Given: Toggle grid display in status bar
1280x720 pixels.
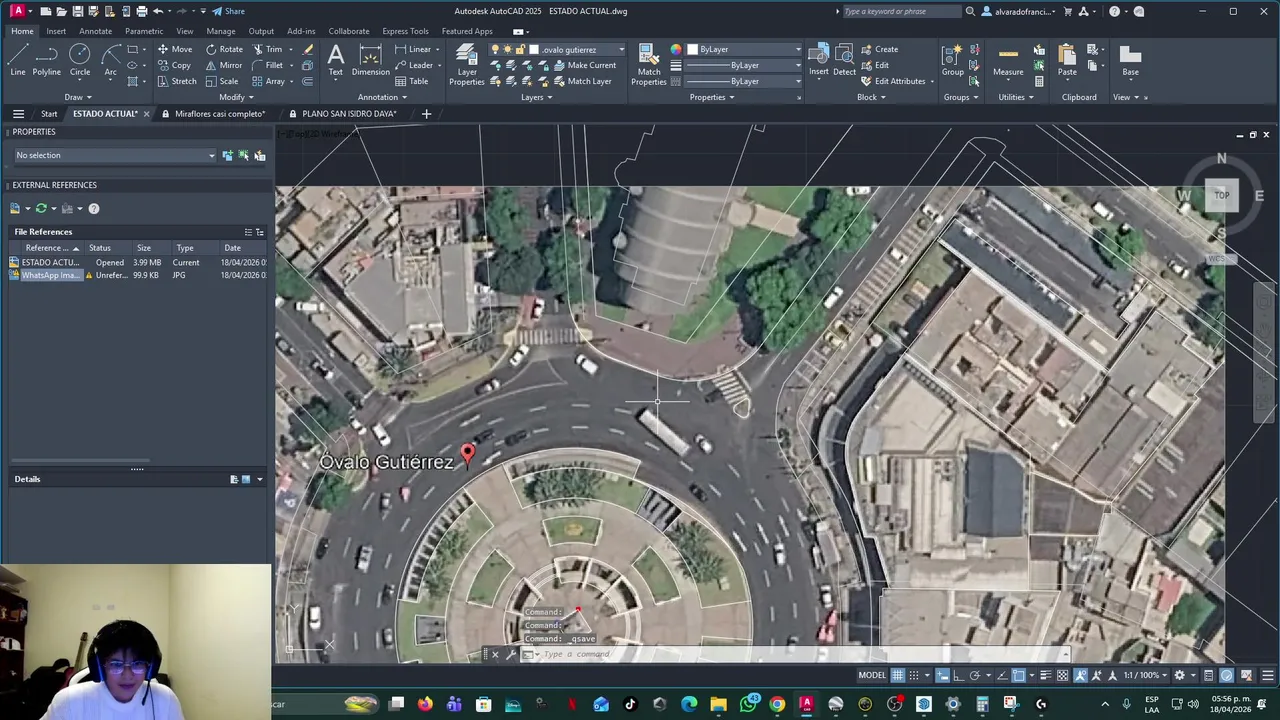Looking at the screenshot, I should (x=898, y=675).
